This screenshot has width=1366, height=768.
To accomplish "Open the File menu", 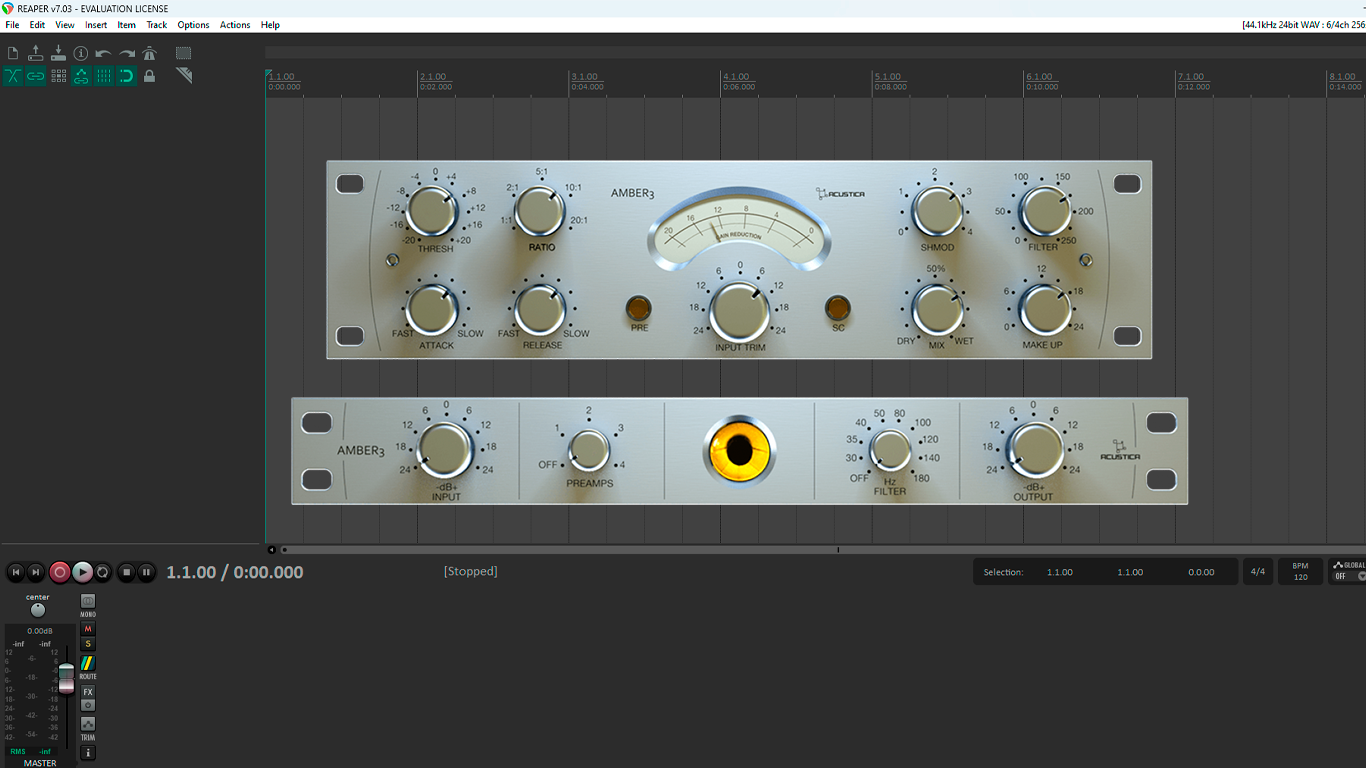I will (12, 25).
